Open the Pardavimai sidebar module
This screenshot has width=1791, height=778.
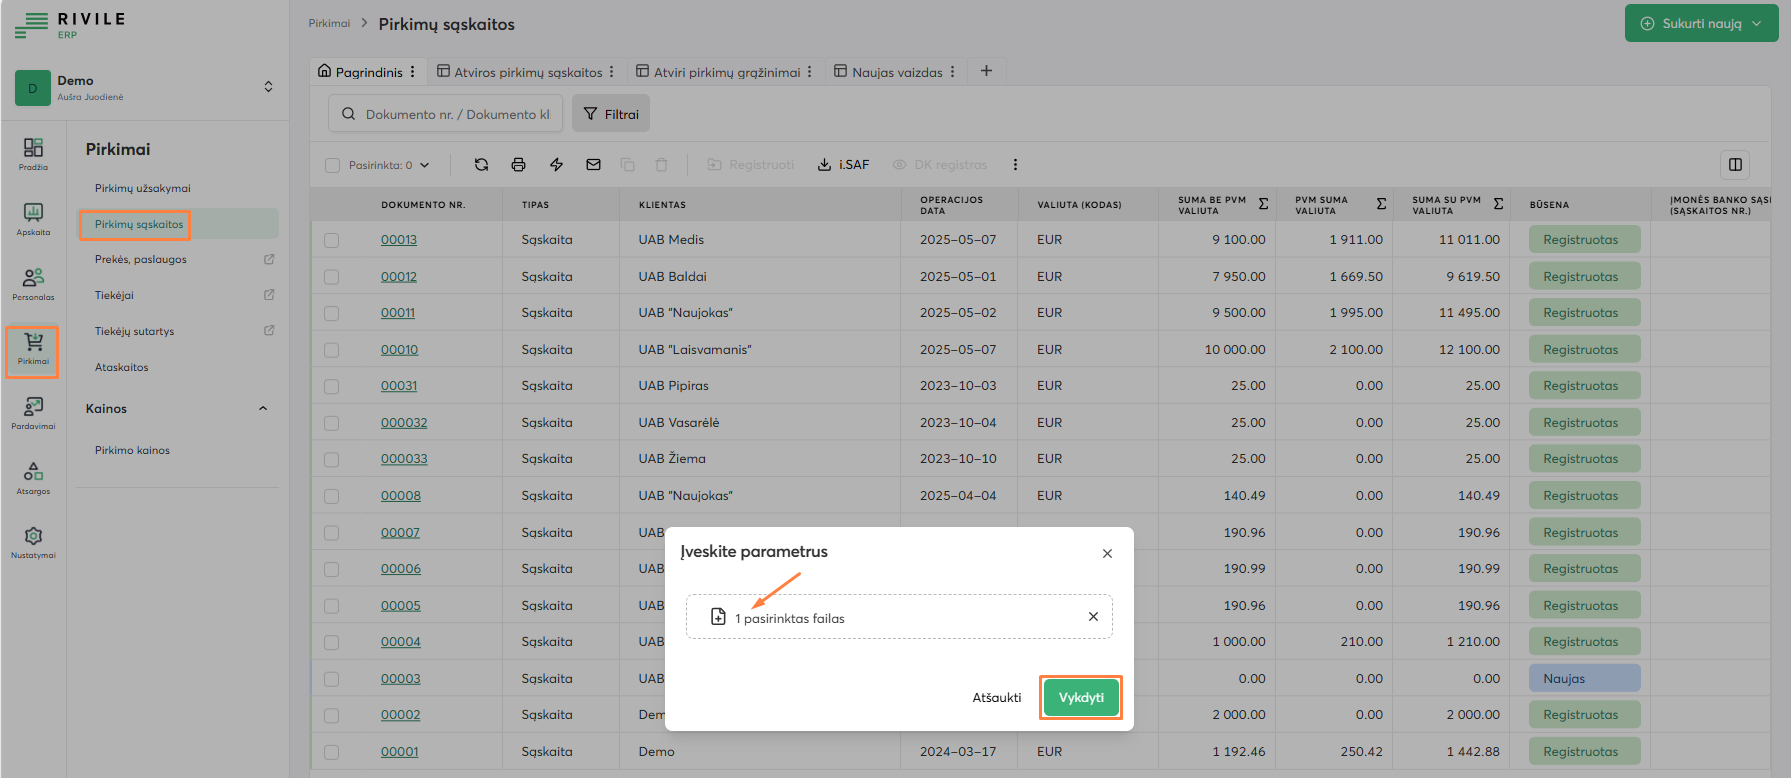tap(33, 412)
